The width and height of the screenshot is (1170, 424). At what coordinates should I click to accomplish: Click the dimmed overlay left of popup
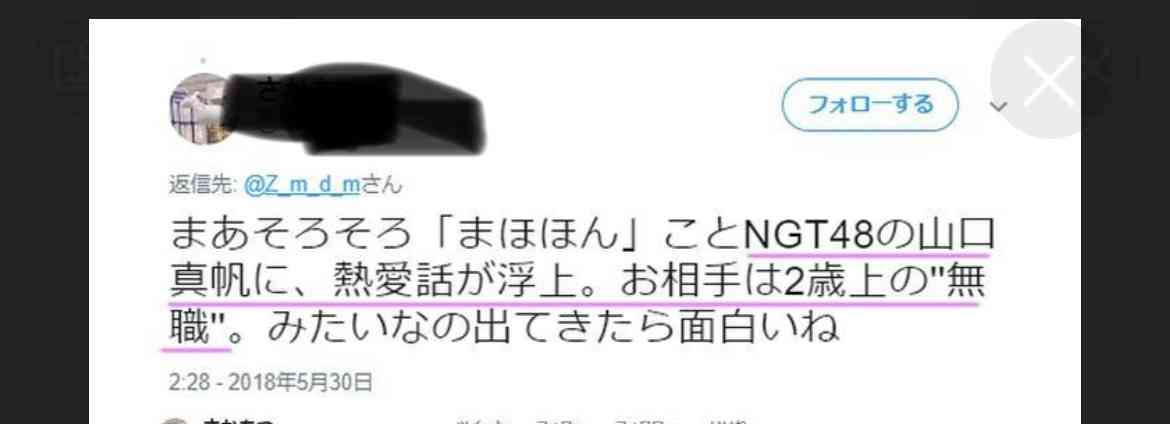pos(44,224)
